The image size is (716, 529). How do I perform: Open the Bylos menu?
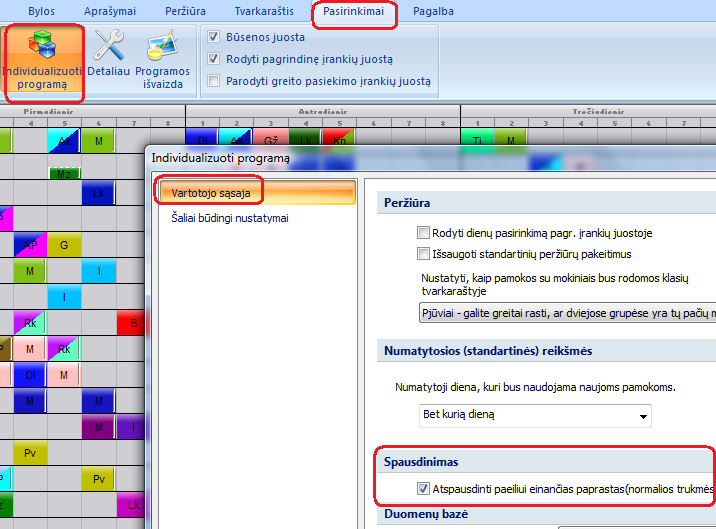click(41, 11)
